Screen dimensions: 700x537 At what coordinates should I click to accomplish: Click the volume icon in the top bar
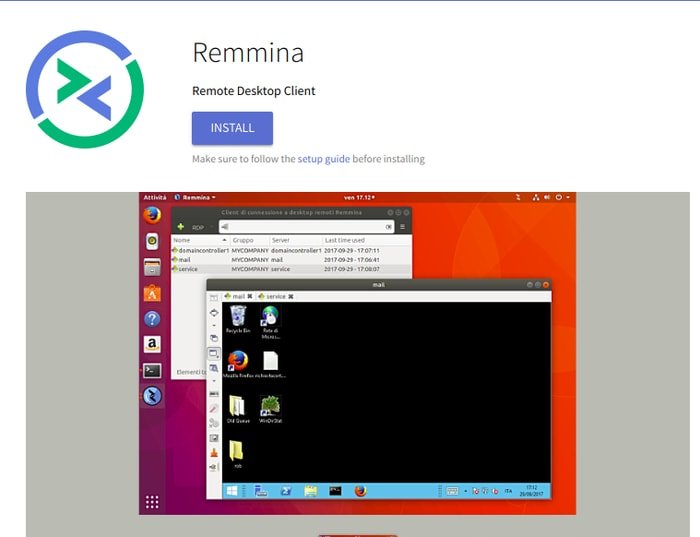click(547, 197)
